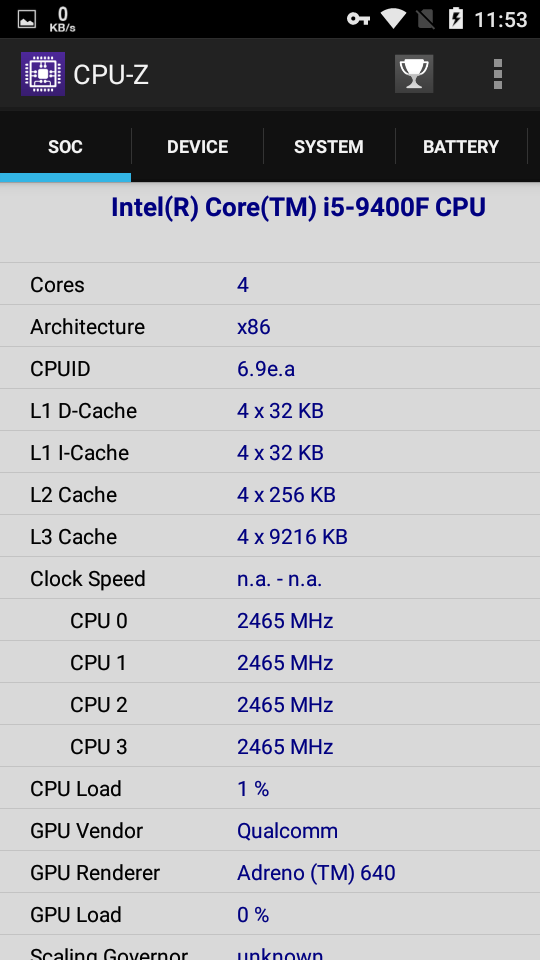Viewport: 540px width, 960px height.
Task: Tap the charging battery status icon
Action: (456, 19)
